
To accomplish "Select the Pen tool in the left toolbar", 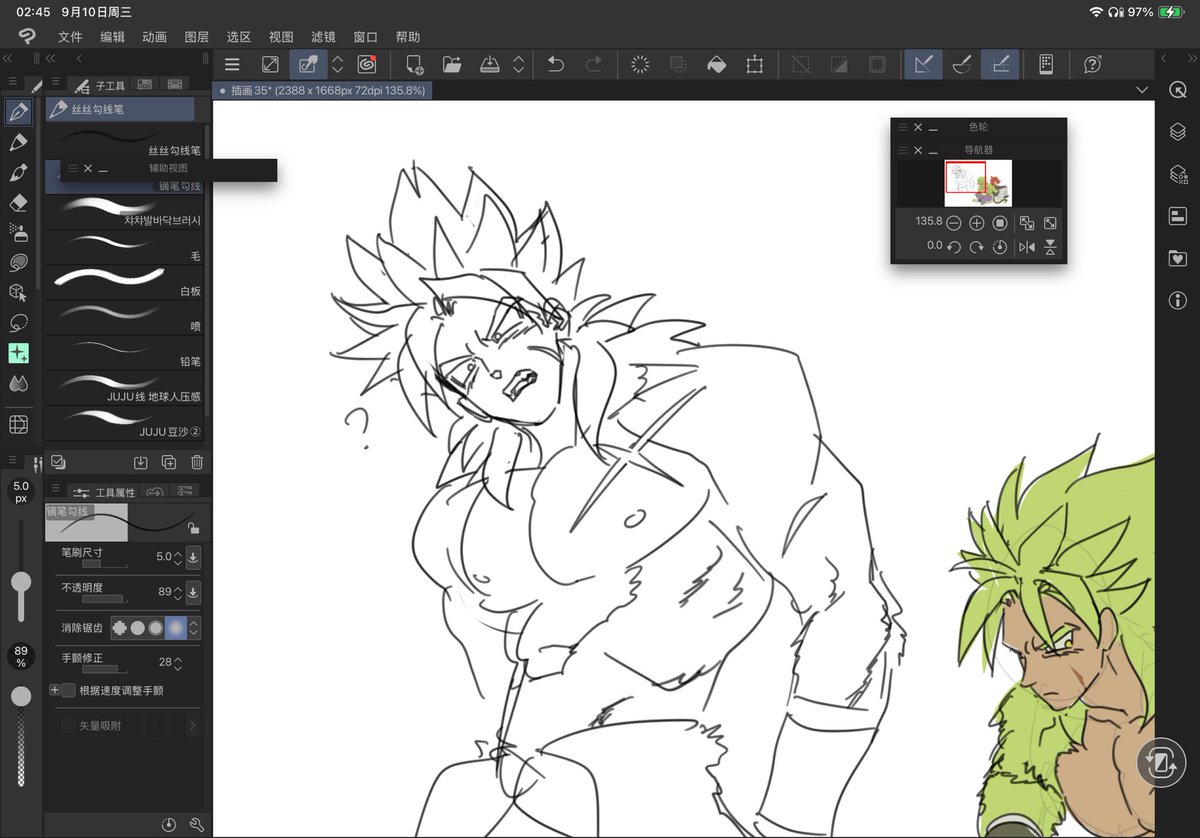I will 18,112.
